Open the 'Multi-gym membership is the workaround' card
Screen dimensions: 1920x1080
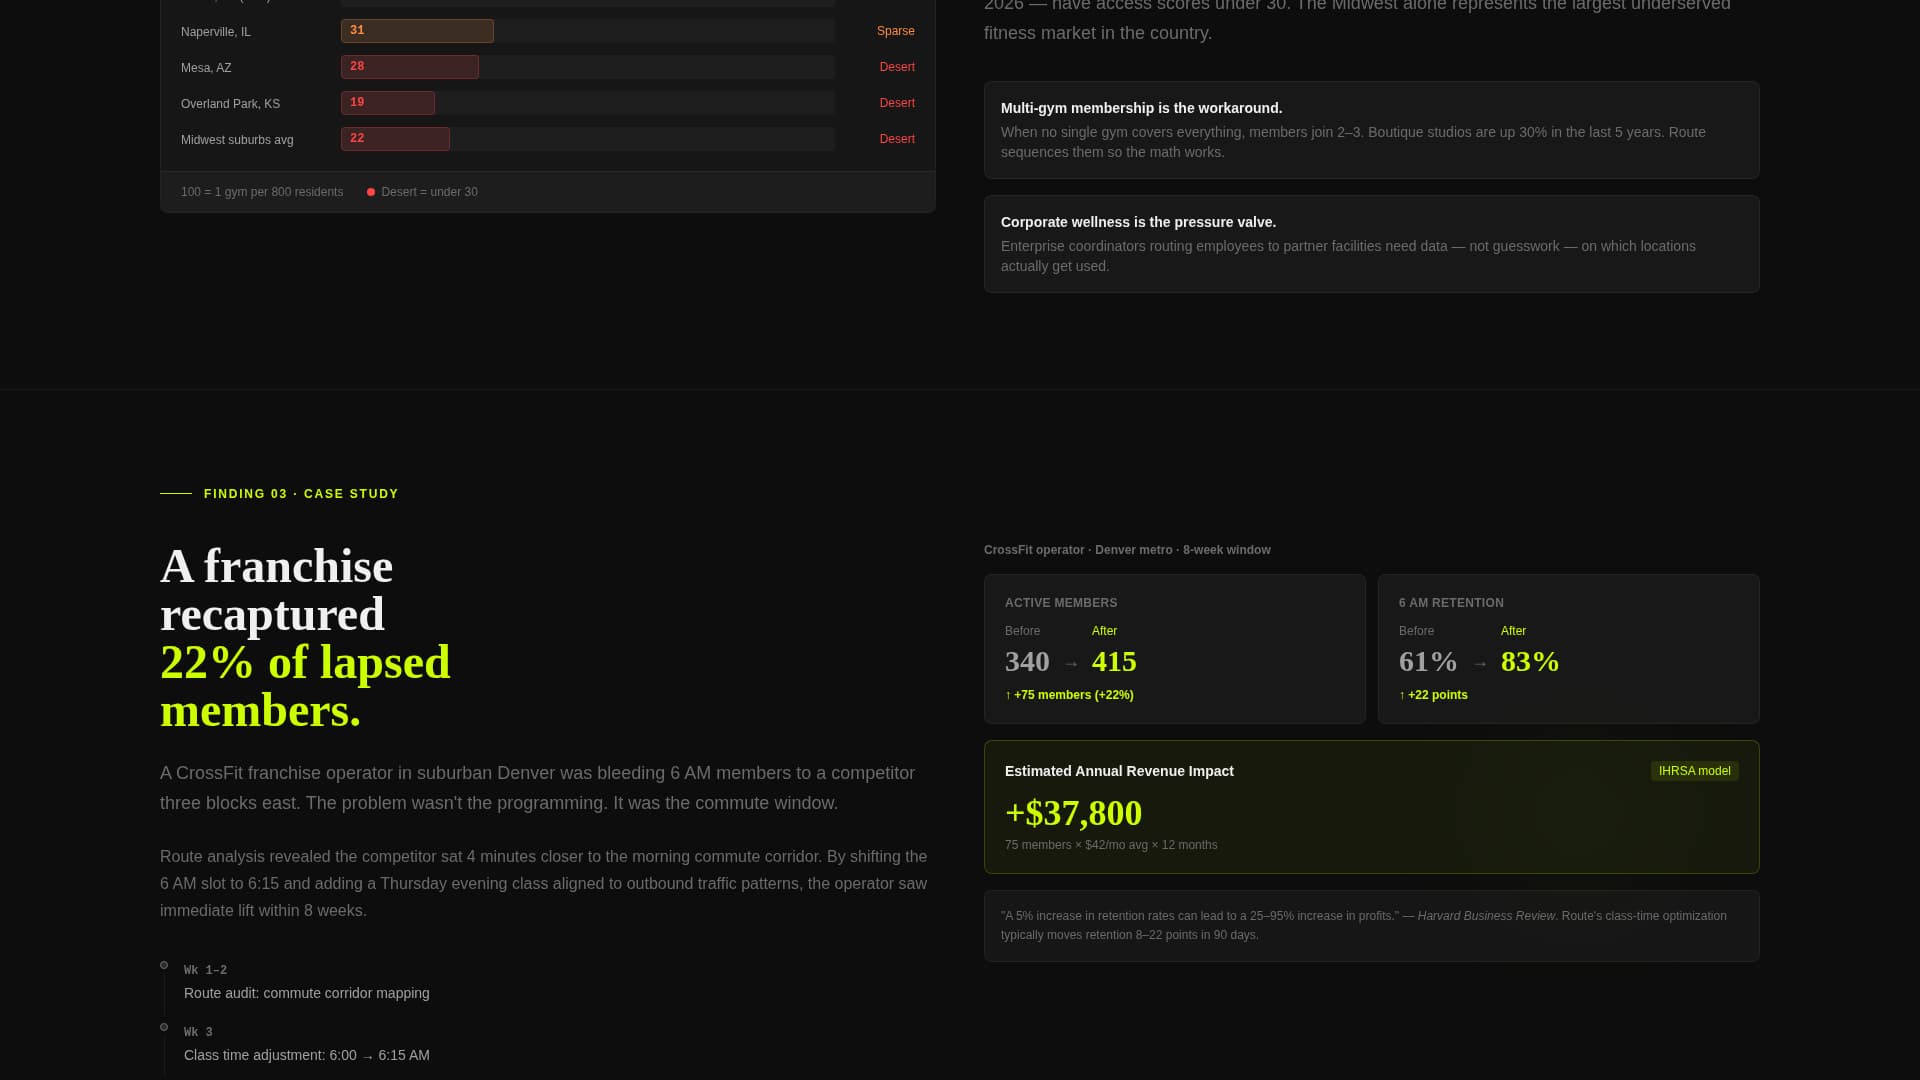coord(1371,130)
